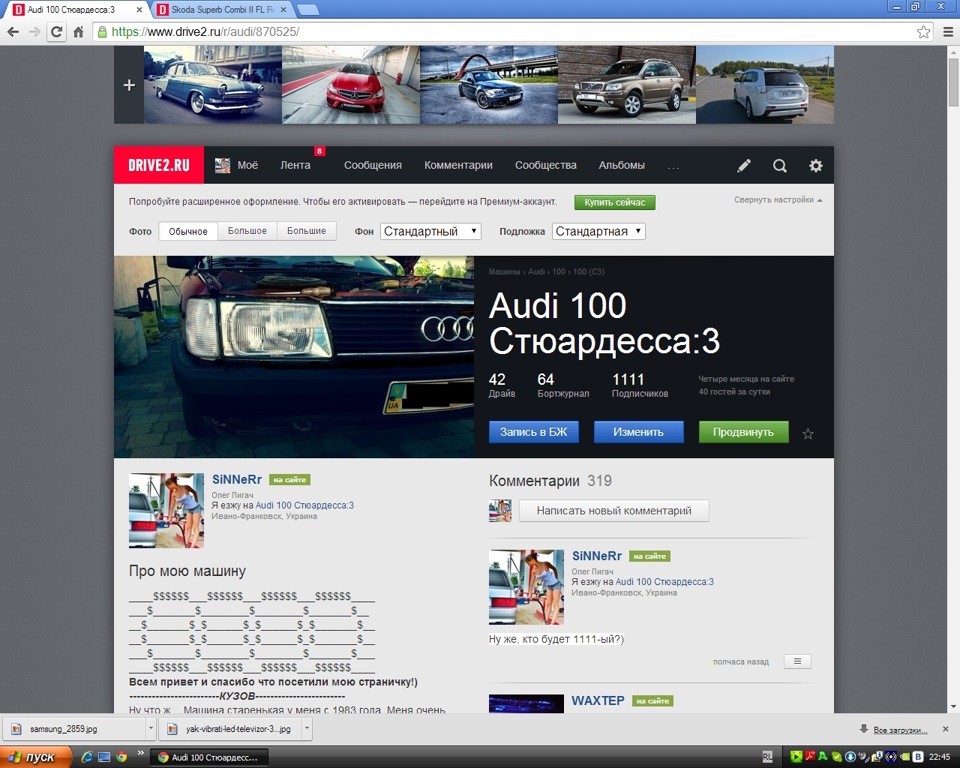Open Сообщения section
The width and height of the screenshot is (960, 768).
pos(372,165)
